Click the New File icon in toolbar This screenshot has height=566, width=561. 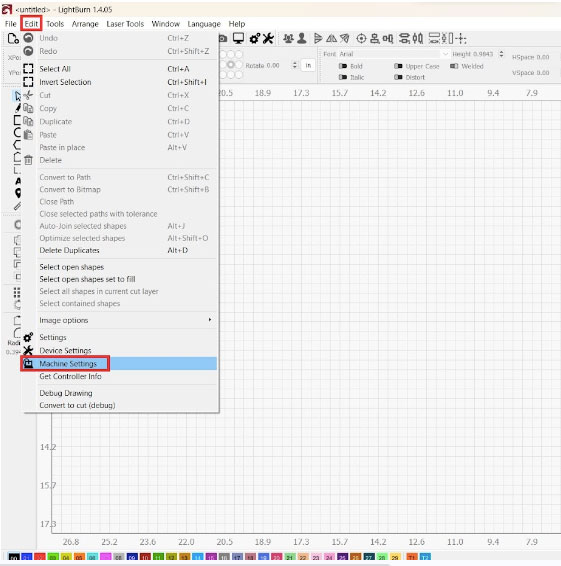click(13, 38)
